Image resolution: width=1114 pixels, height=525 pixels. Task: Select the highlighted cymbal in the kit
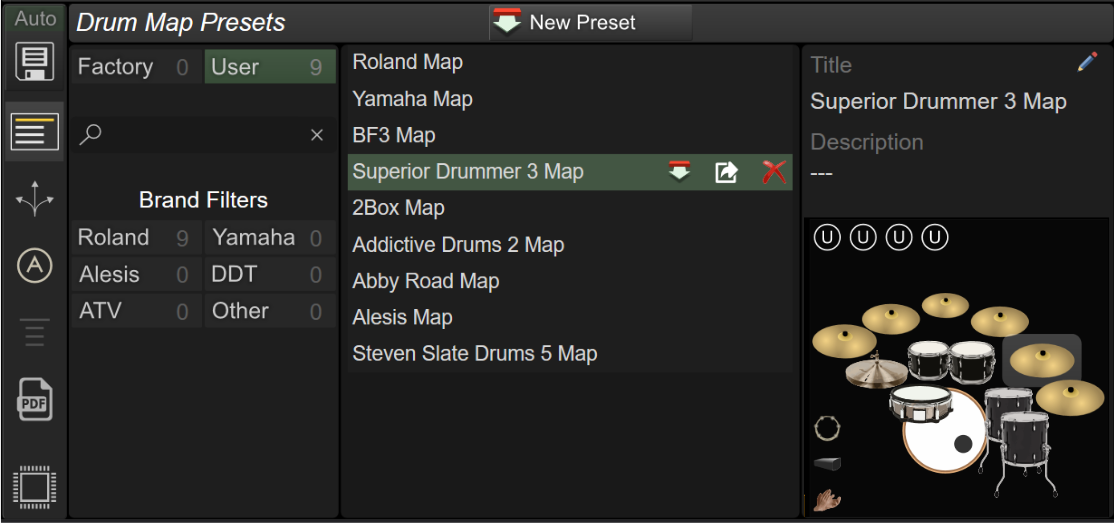[x=1042, y=361]
